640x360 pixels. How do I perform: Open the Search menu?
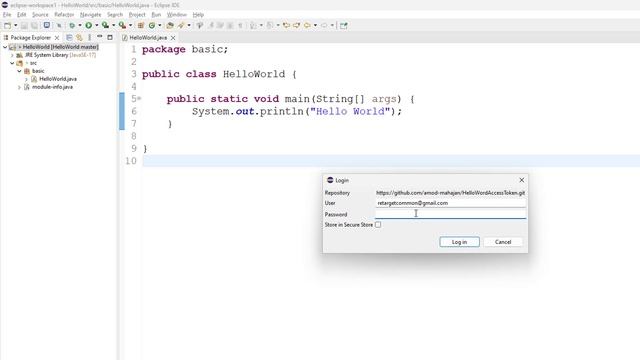click(x=115, y=15)
